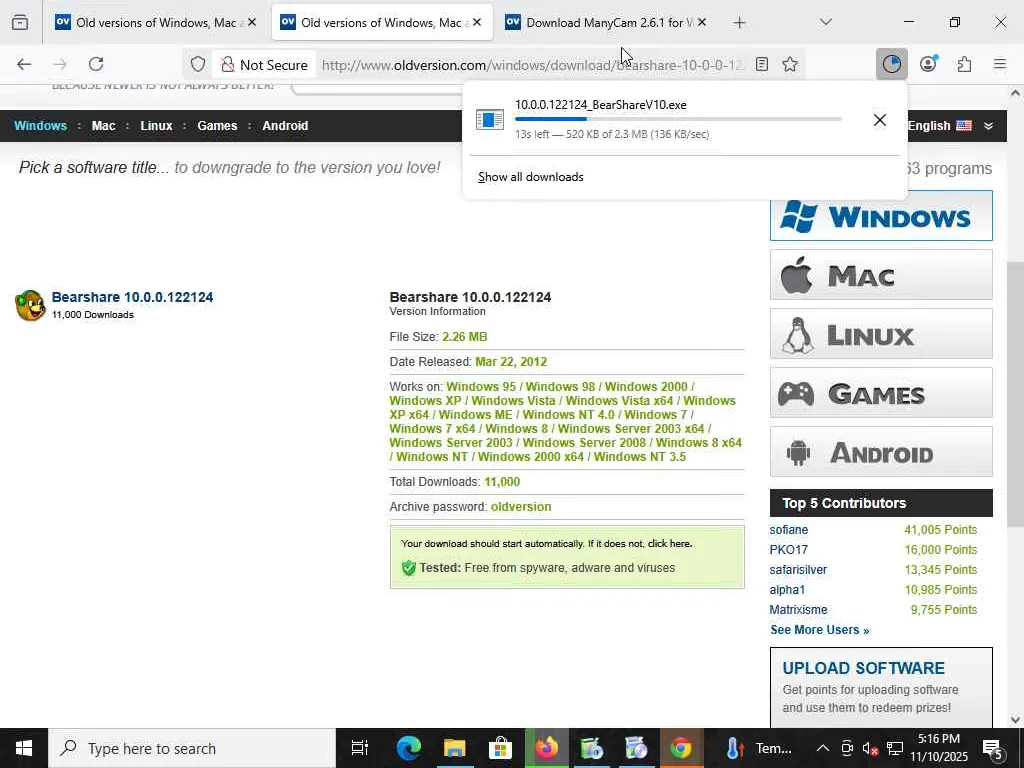The image size is (1024, 768).
Task: Close the Download ManyCam tab
Action: coord(702,22)
